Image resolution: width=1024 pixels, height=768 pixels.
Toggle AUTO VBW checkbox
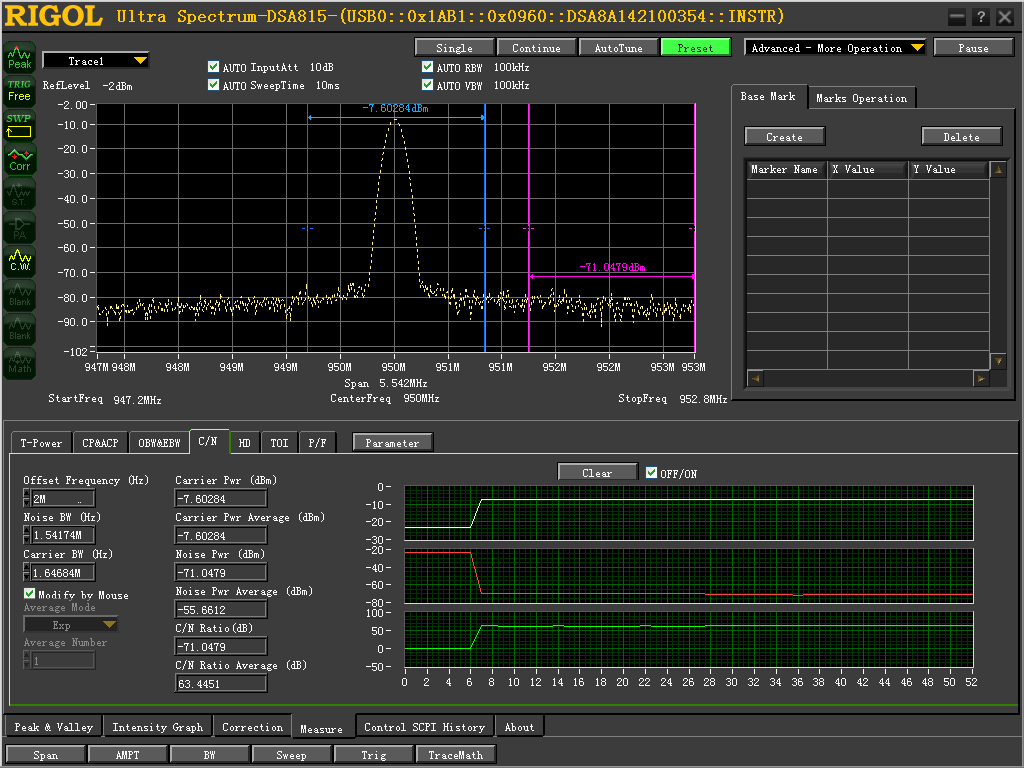(x=427, y=85)
